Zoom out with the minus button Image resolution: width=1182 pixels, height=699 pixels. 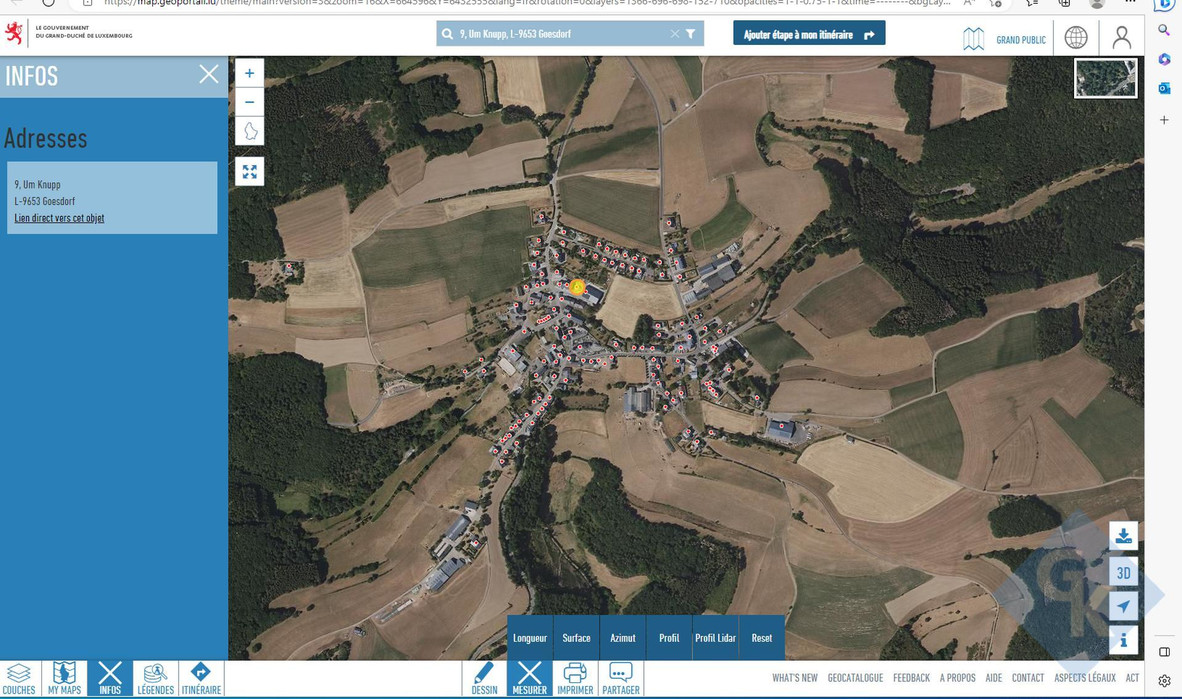(x=249, y=102)
